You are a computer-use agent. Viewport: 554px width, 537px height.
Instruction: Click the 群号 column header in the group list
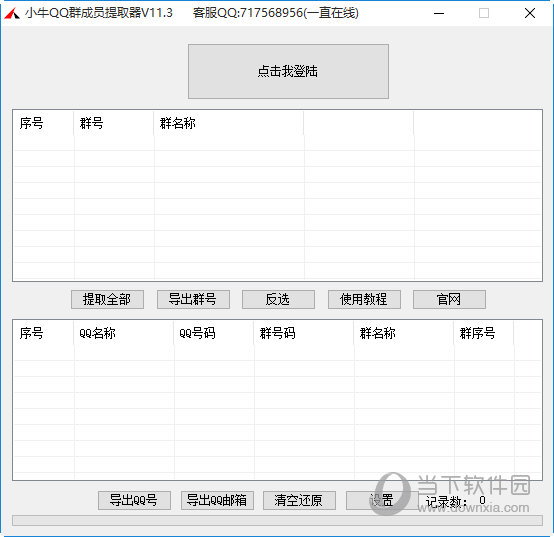tap(114, 123)
